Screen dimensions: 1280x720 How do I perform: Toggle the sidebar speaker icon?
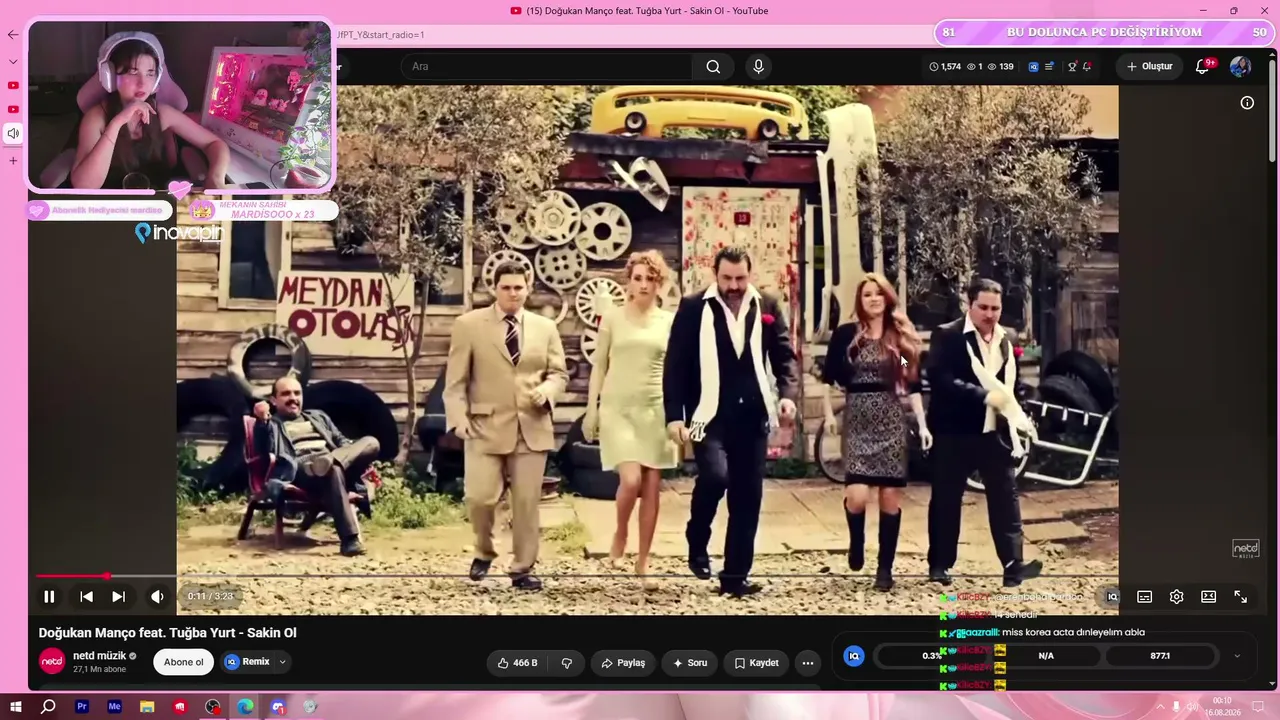point(13,133)
